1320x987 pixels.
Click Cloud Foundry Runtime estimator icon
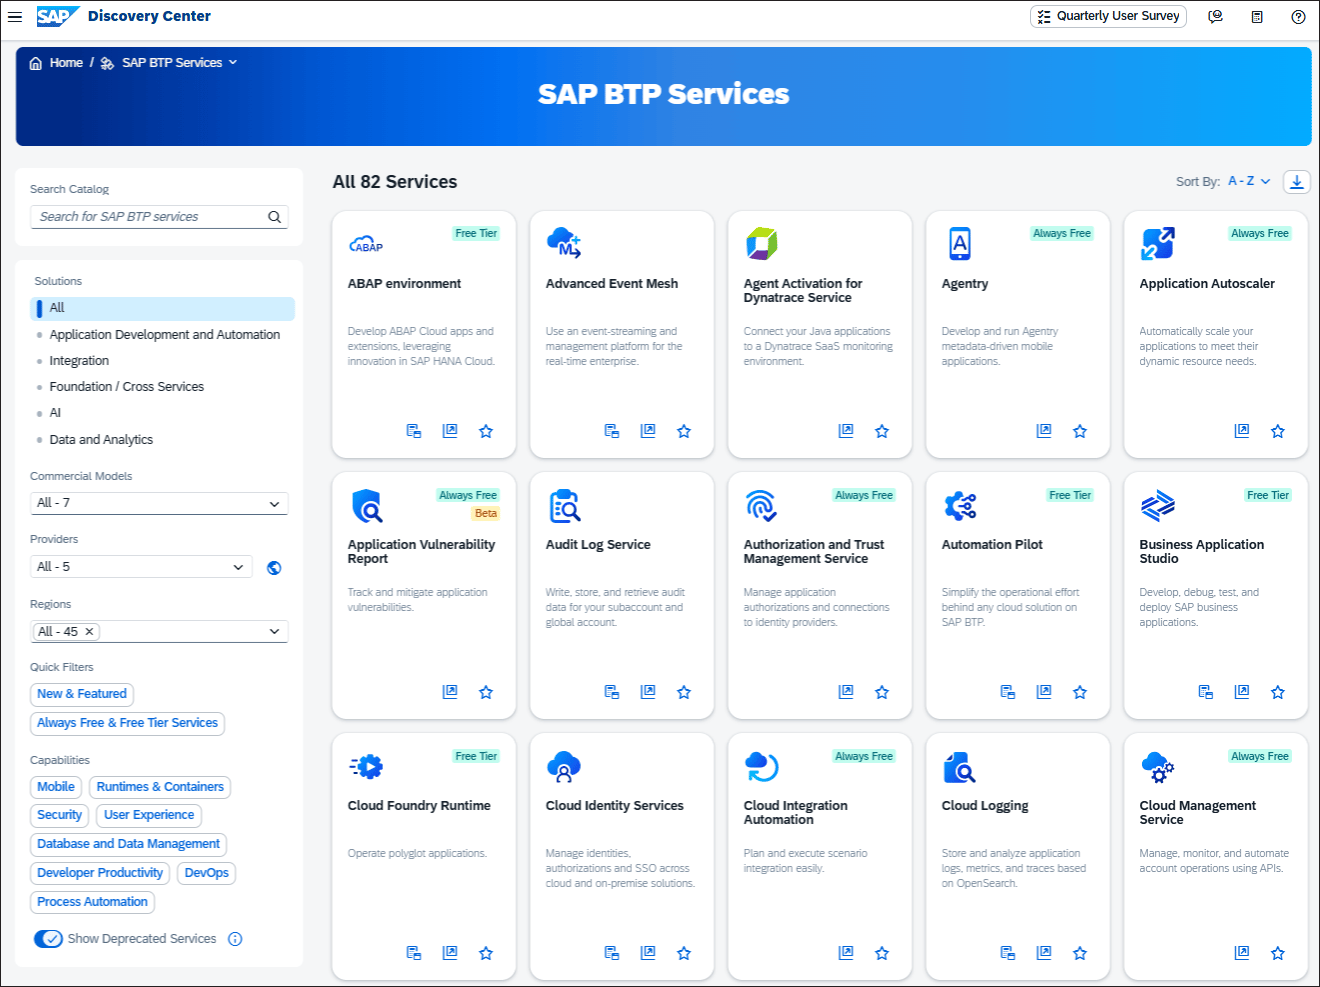[414, 953]
